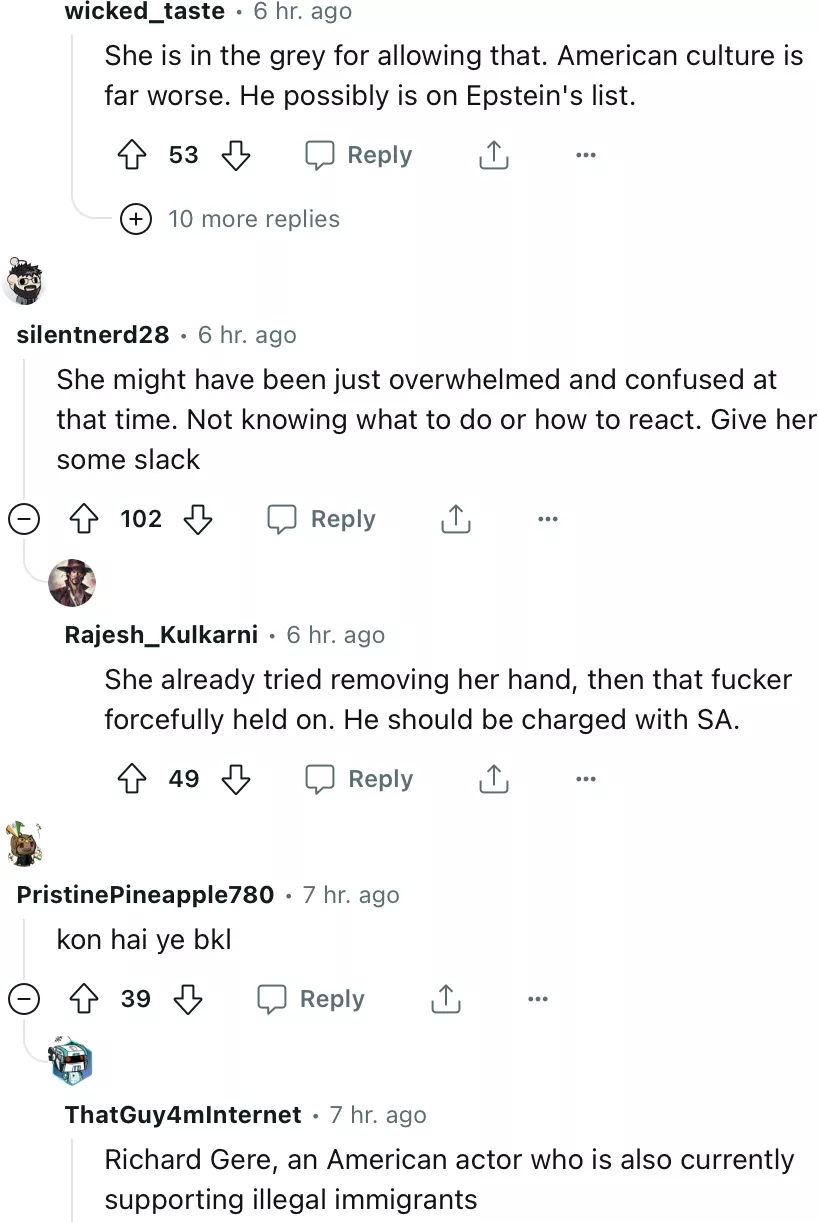Open more options on wicked_taste's comment
The width and height of the screenshot is (818, 1222).
point(586,156)
